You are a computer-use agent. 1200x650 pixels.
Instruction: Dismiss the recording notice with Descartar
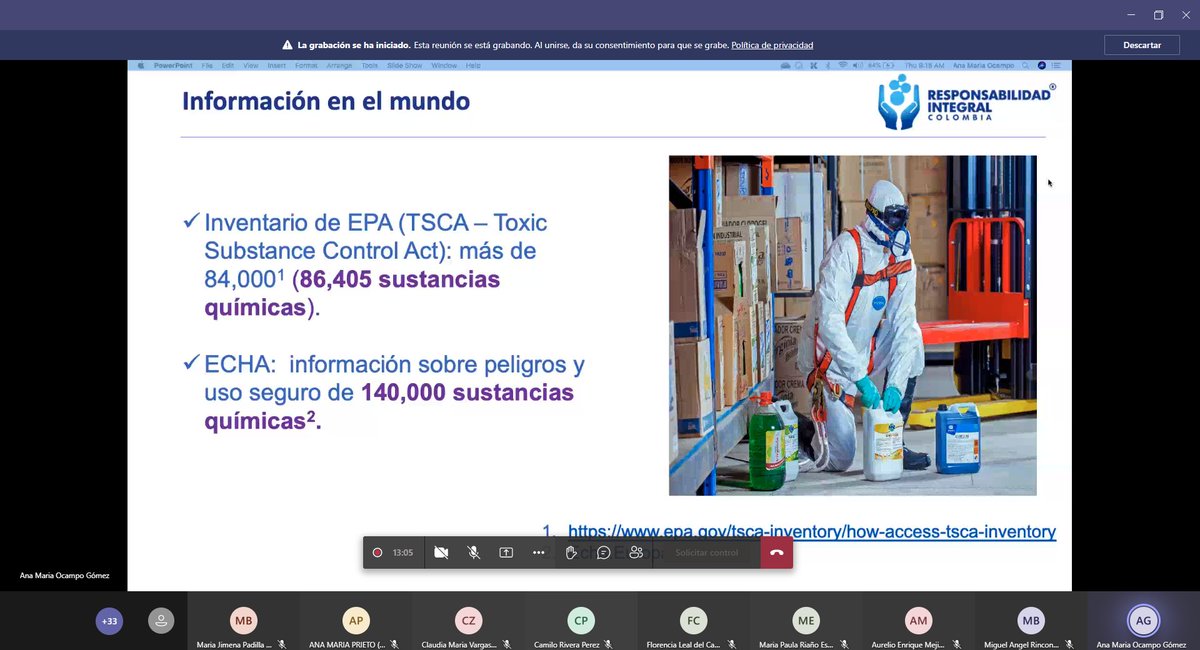pyautogui.click(x=1142, y=45)
